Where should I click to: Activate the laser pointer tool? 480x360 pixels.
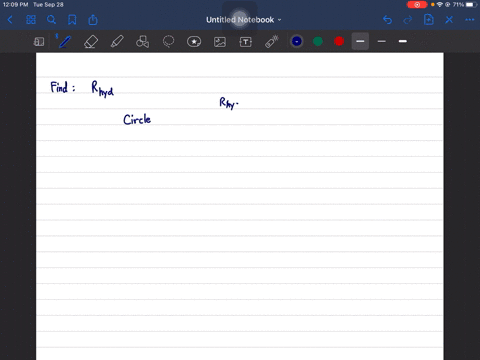pyautogui.click(x=272, y=42)
